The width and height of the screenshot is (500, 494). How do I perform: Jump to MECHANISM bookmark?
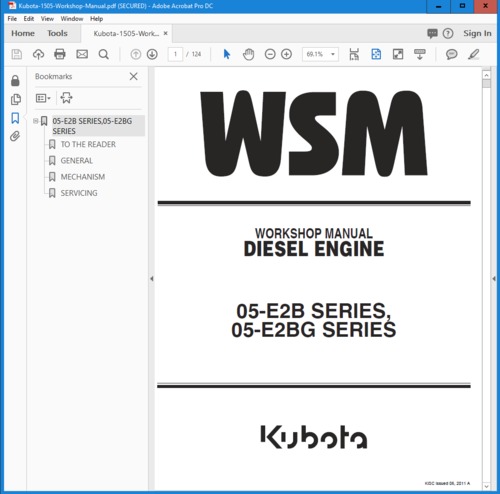tap(83, 177)
